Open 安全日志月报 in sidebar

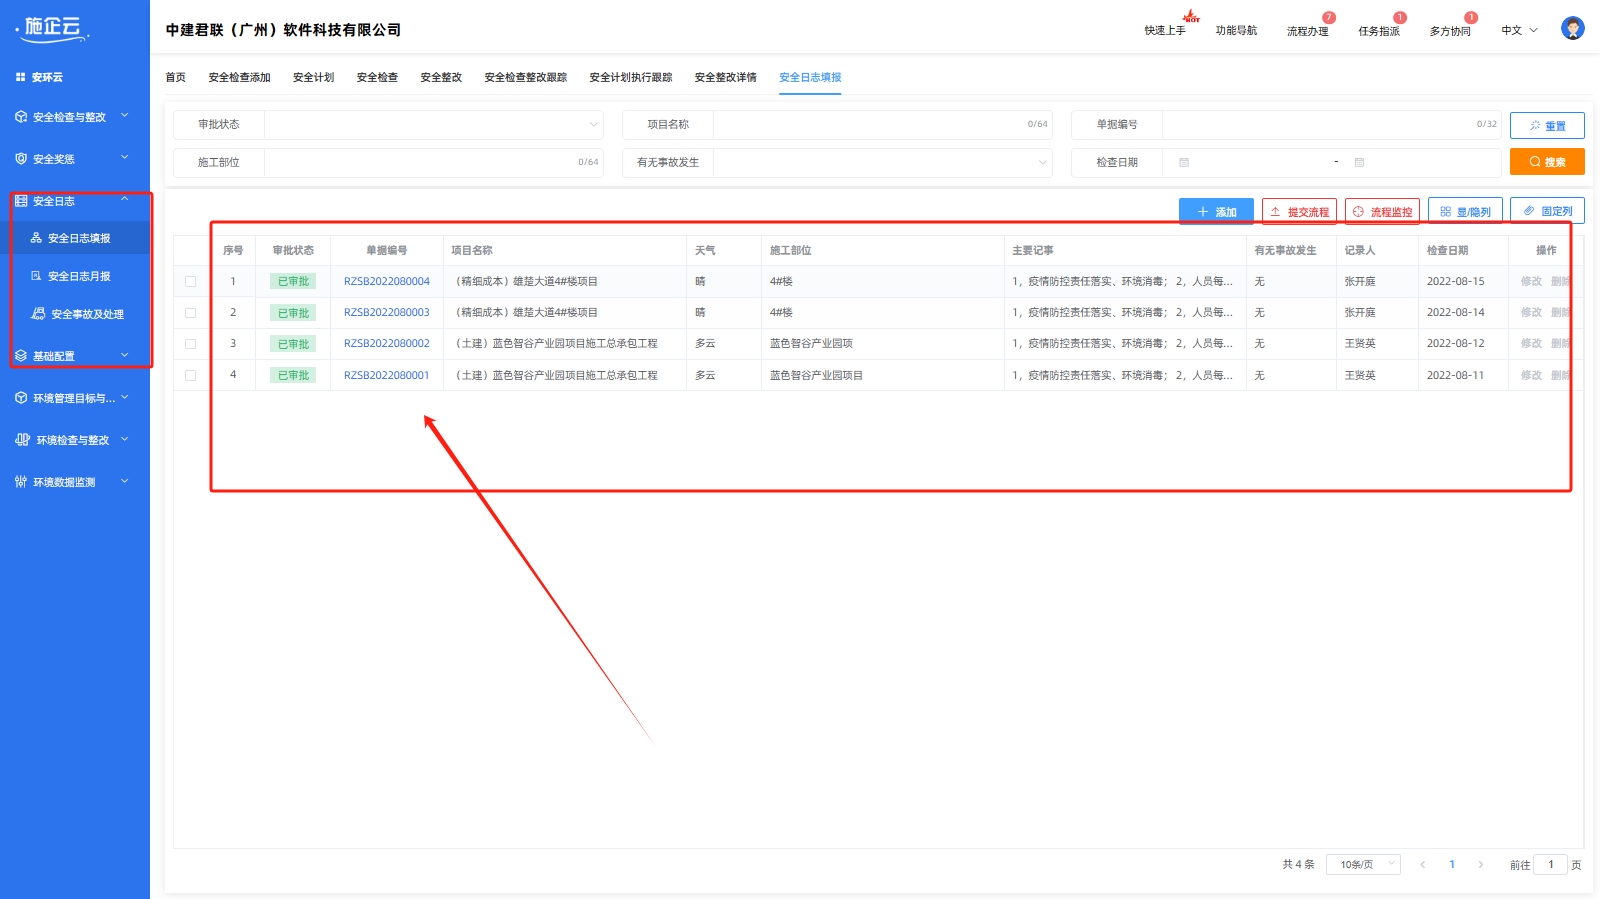(79, 276)
